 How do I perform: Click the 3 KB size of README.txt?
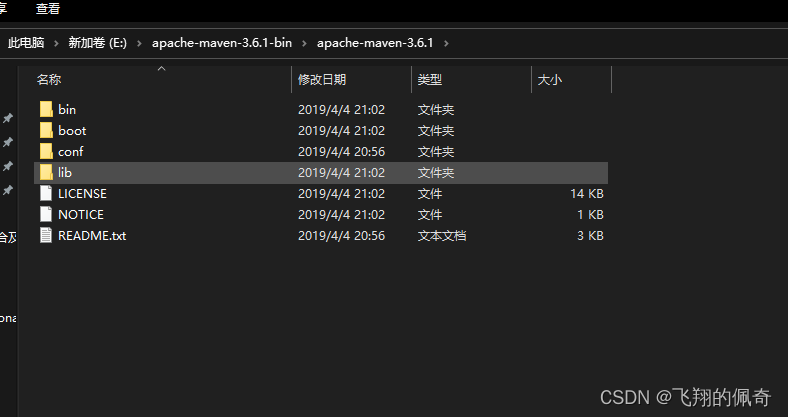[x=590, y=236]
